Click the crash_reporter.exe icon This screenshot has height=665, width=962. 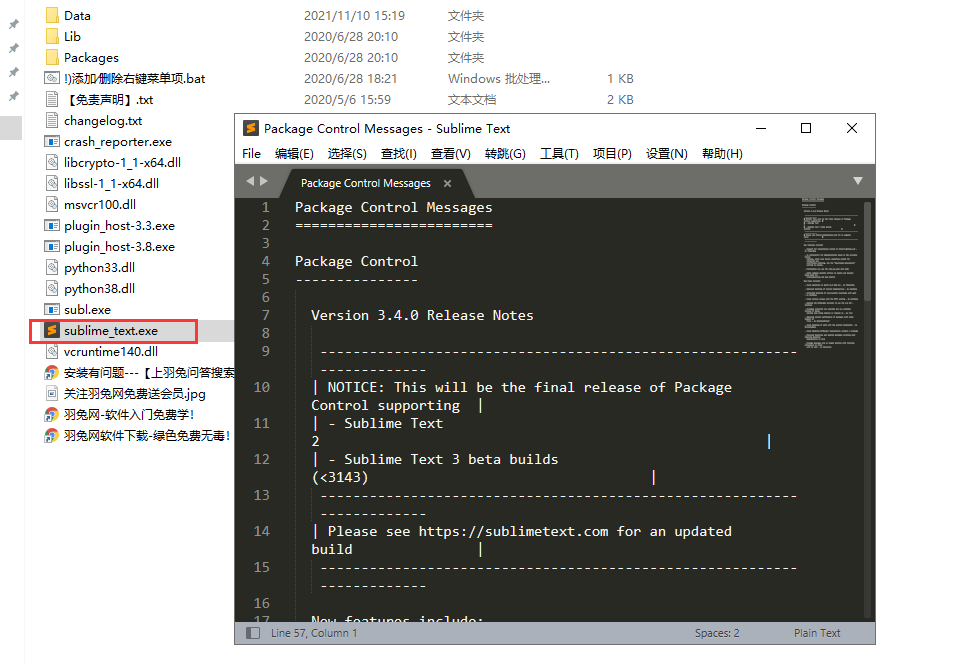click(x=52, y=141)
